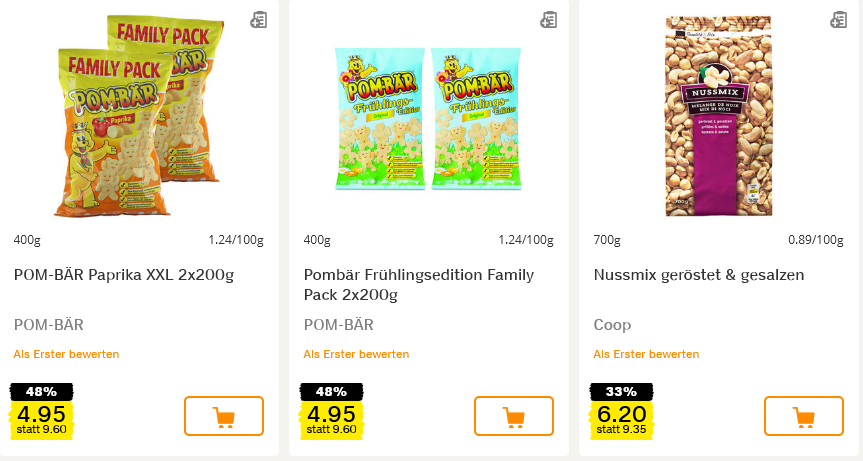Click the 6.20 price tag on Nussmix
Viewport: 863px width, 461px height.
point(620,415)
